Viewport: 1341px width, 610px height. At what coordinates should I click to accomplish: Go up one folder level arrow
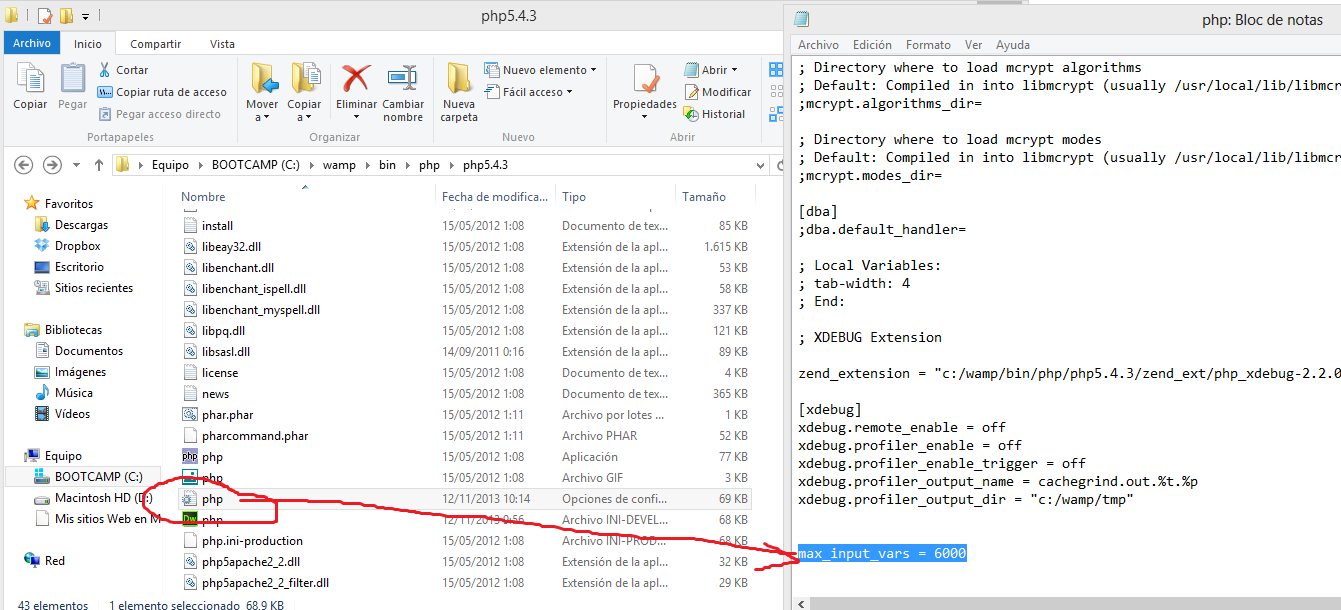click(x=98, y=165)
